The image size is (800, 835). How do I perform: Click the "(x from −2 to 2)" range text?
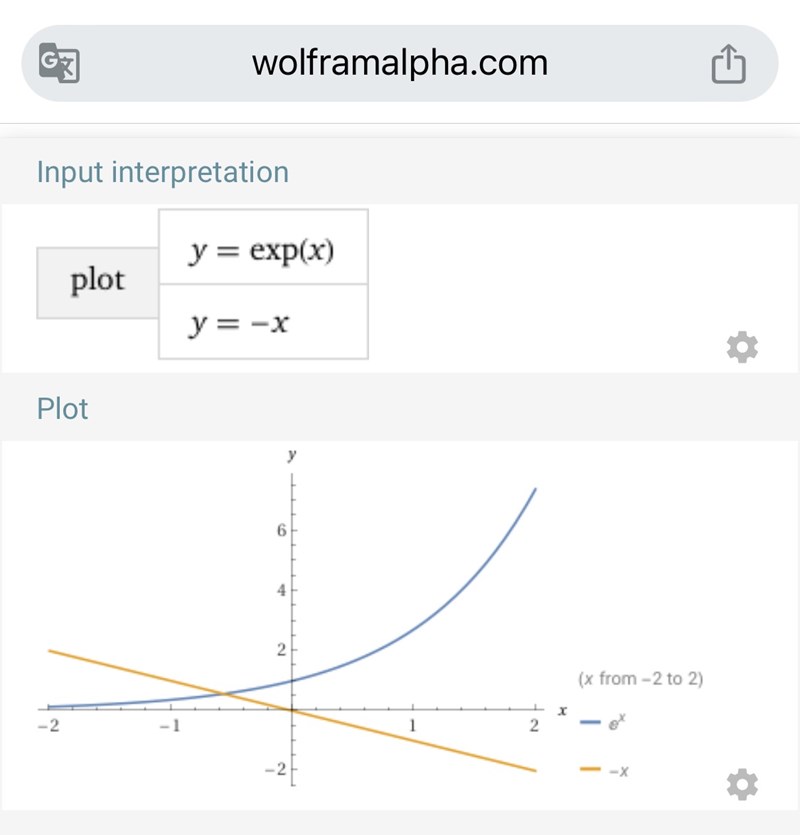click(640, 679)
